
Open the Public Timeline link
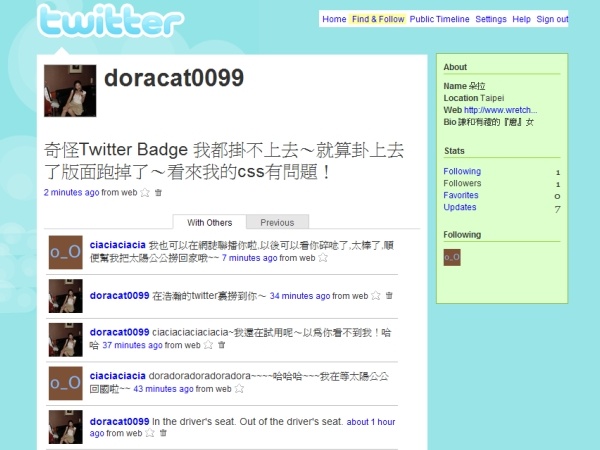coord(439,19)
